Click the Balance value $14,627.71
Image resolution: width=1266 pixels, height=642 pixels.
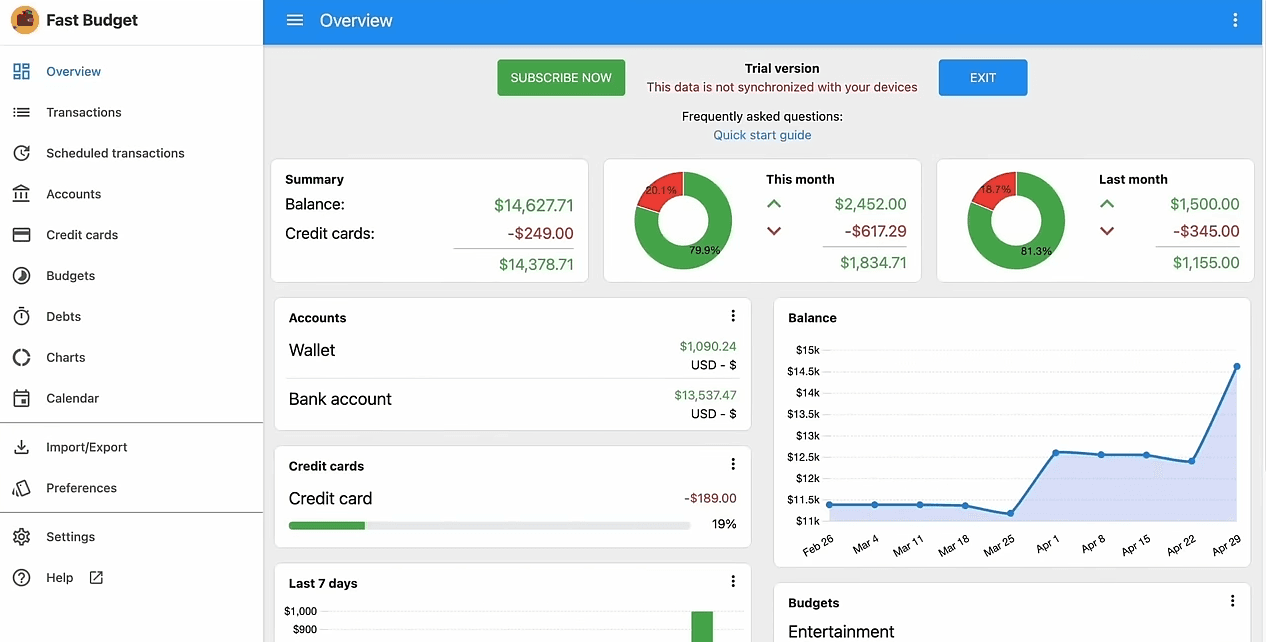(534, 205)
